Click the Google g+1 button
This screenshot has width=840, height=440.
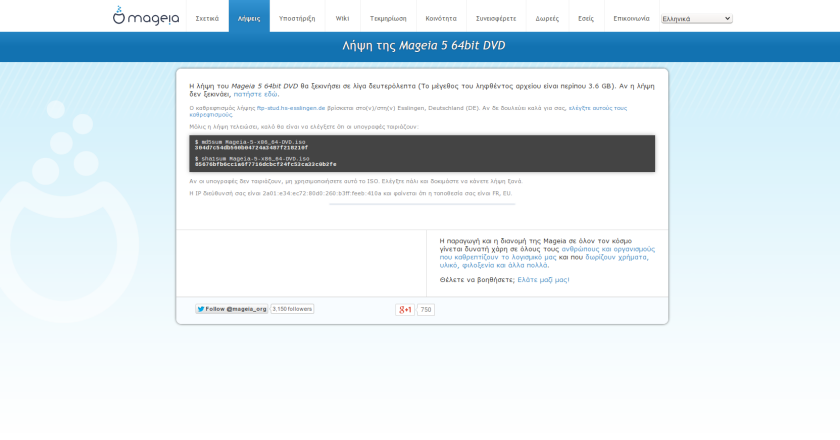[405, 309]
